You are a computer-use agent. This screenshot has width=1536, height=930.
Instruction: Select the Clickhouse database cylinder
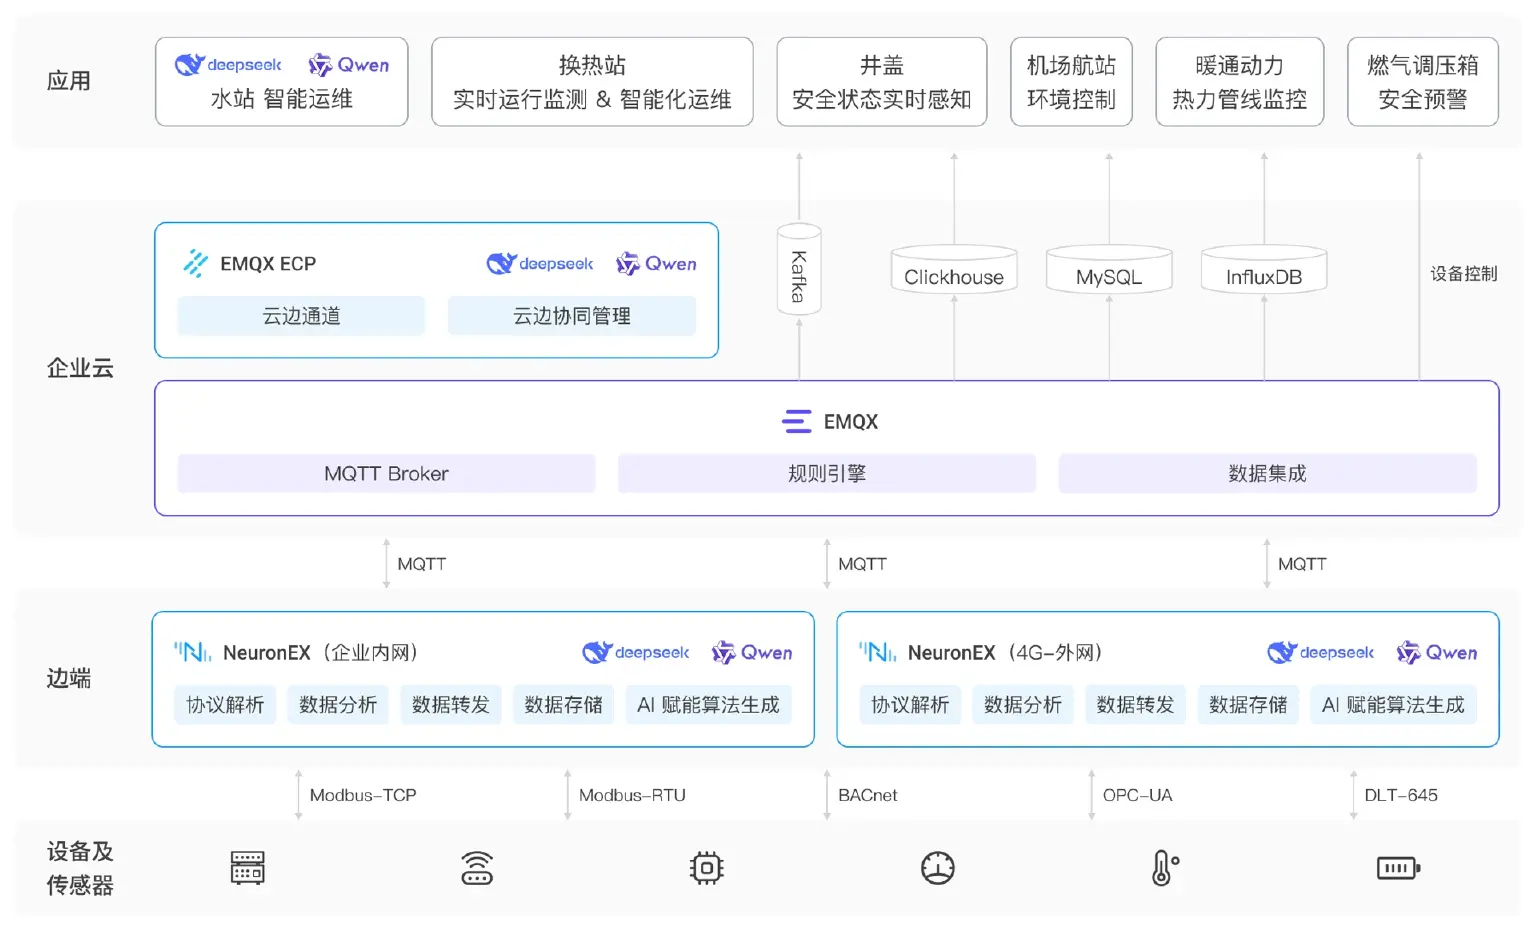click(954, 269)
